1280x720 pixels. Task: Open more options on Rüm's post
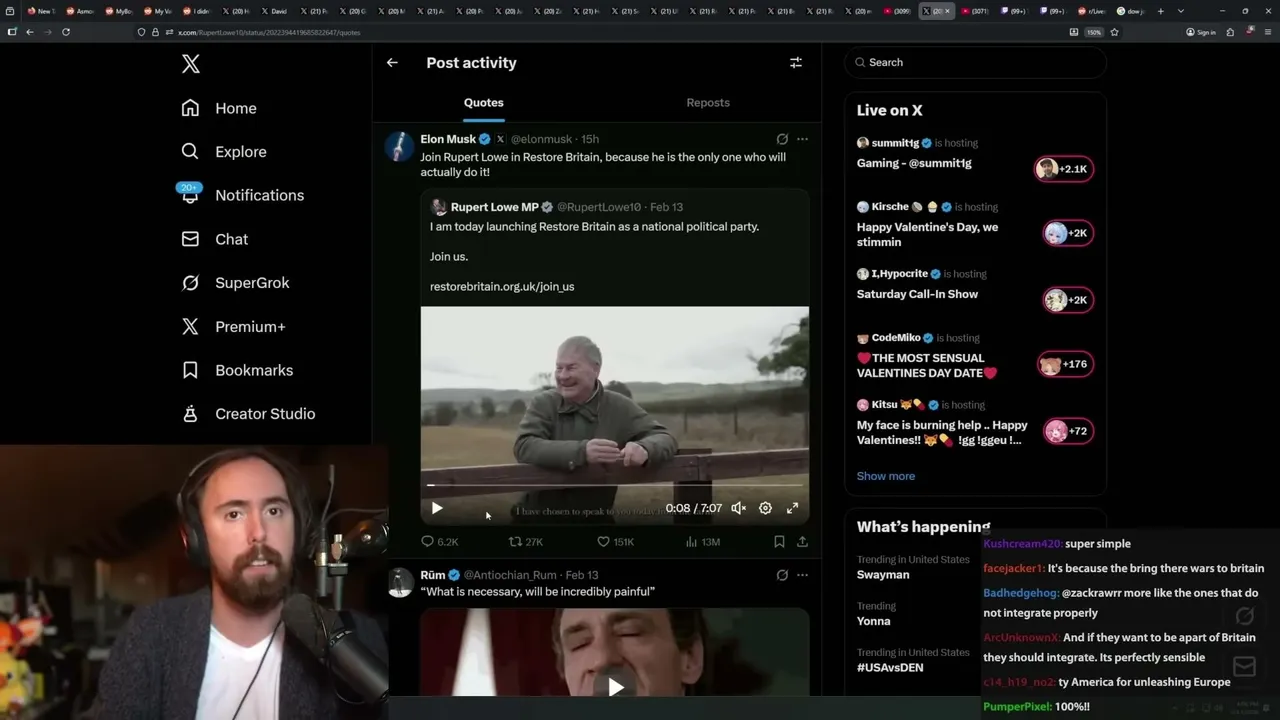coord(802,575)
